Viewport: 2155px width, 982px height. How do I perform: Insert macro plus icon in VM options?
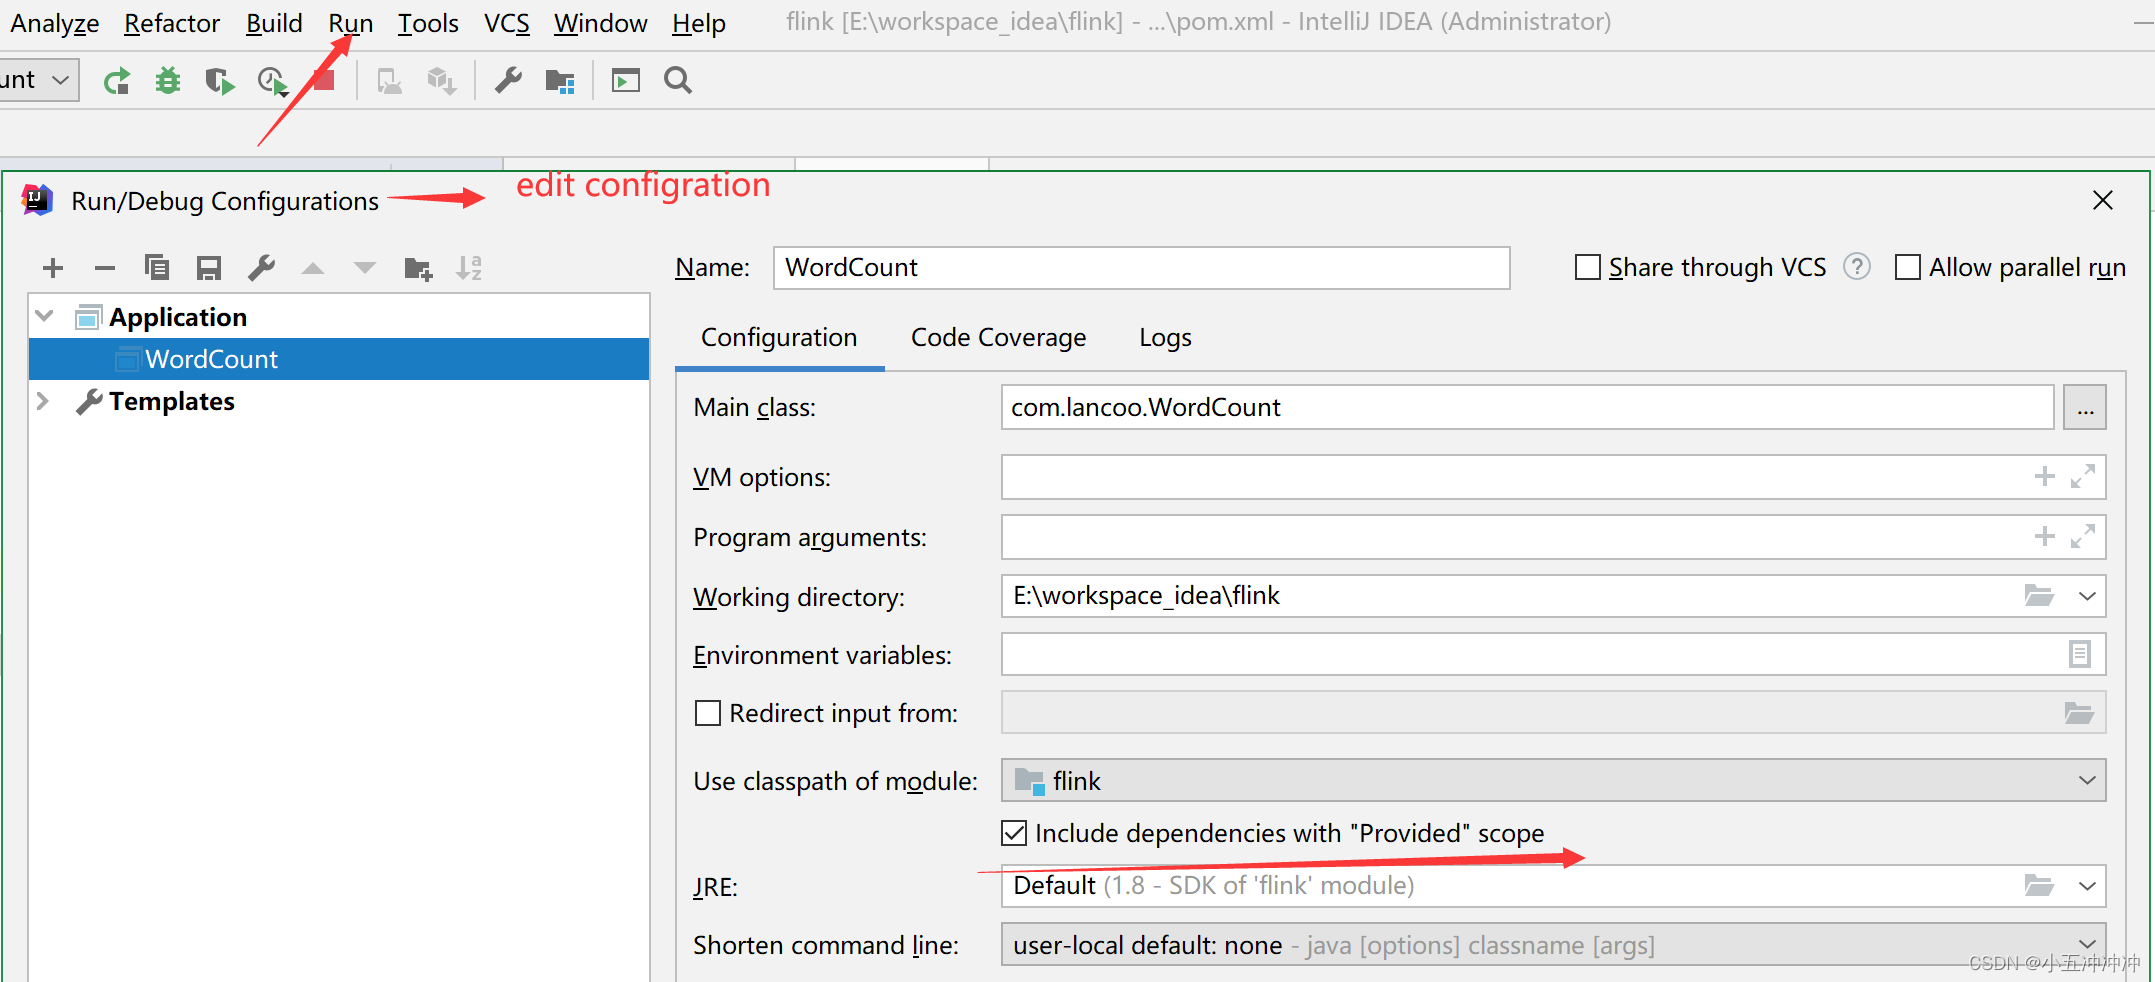coord(2045,476)
